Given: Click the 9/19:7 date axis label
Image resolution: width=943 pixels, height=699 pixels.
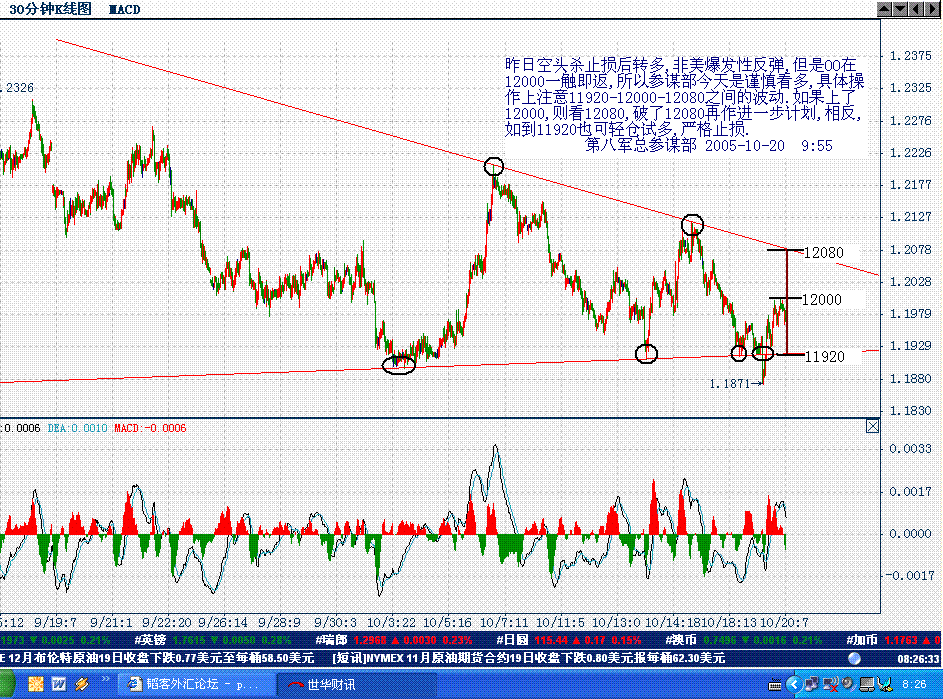Looking at the screenshot, I should point(55,622).
